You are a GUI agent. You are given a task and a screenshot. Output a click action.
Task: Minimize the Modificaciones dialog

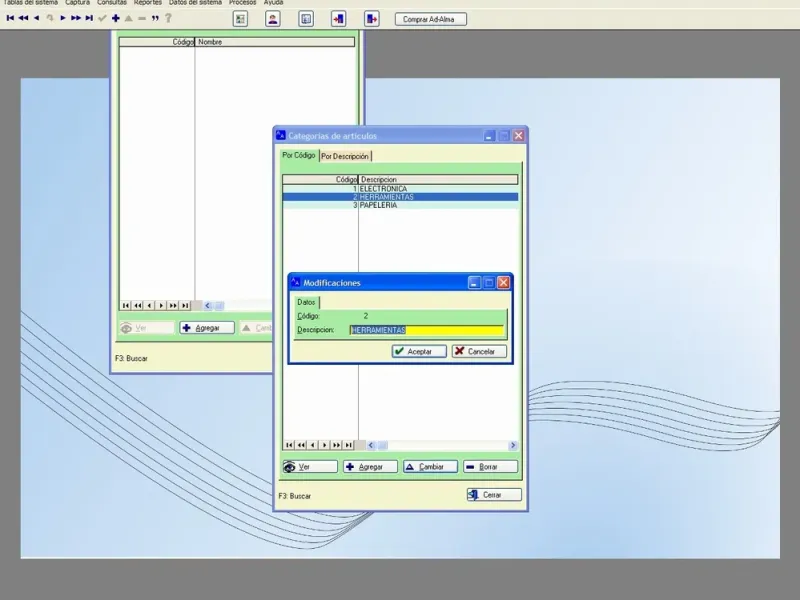coord(474,283)
